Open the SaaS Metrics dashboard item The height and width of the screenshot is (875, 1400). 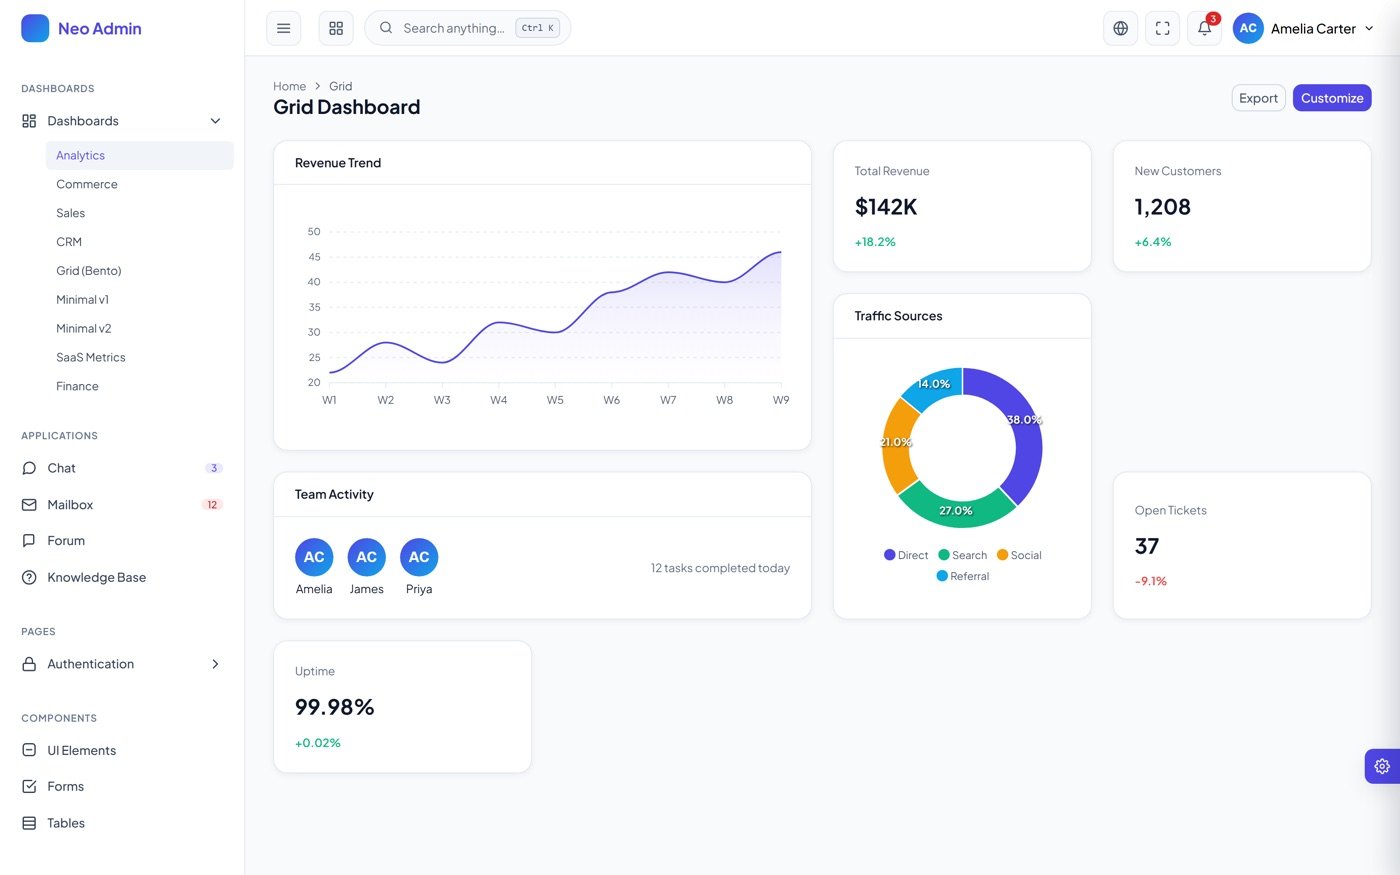tap(139, 357)
